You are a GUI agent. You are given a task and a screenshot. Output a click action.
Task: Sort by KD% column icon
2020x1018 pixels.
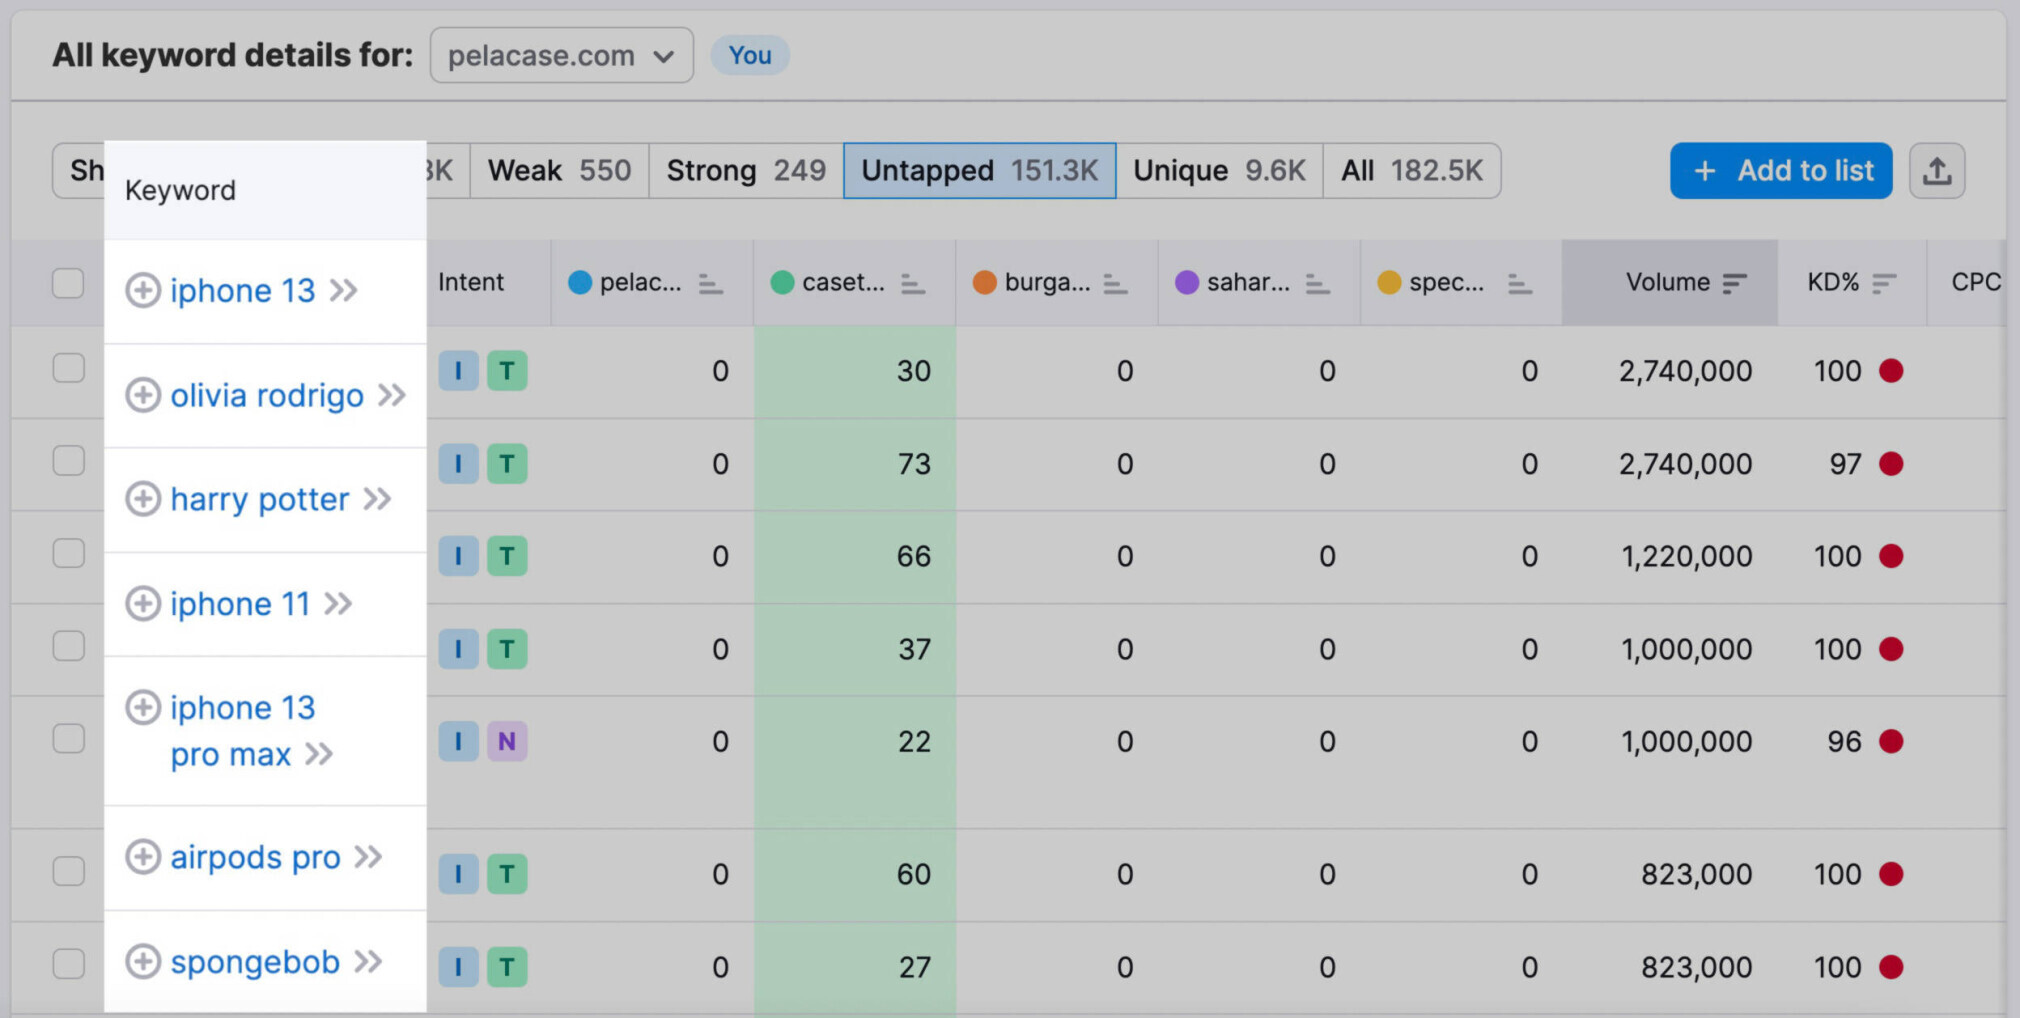point(1884,284)
